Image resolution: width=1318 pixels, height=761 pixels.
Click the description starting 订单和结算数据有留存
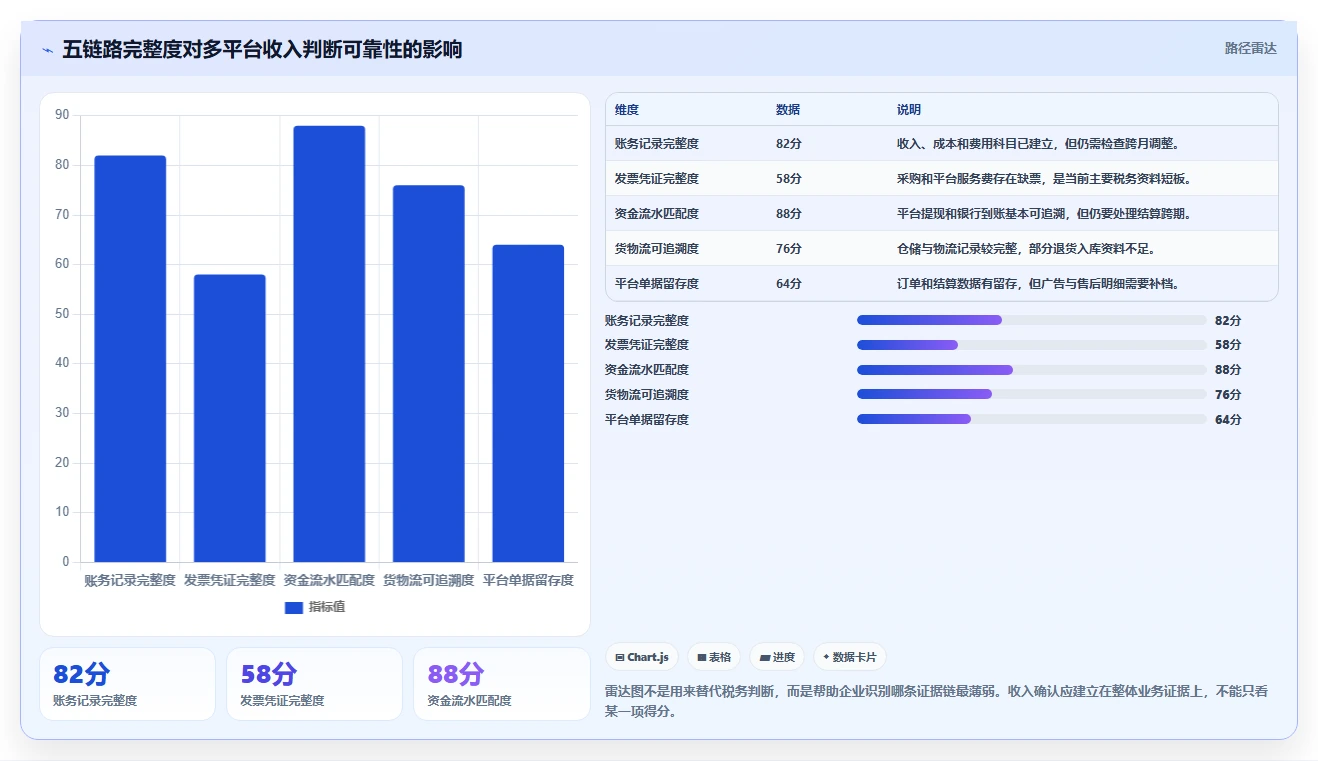(x=1040, y=283)
